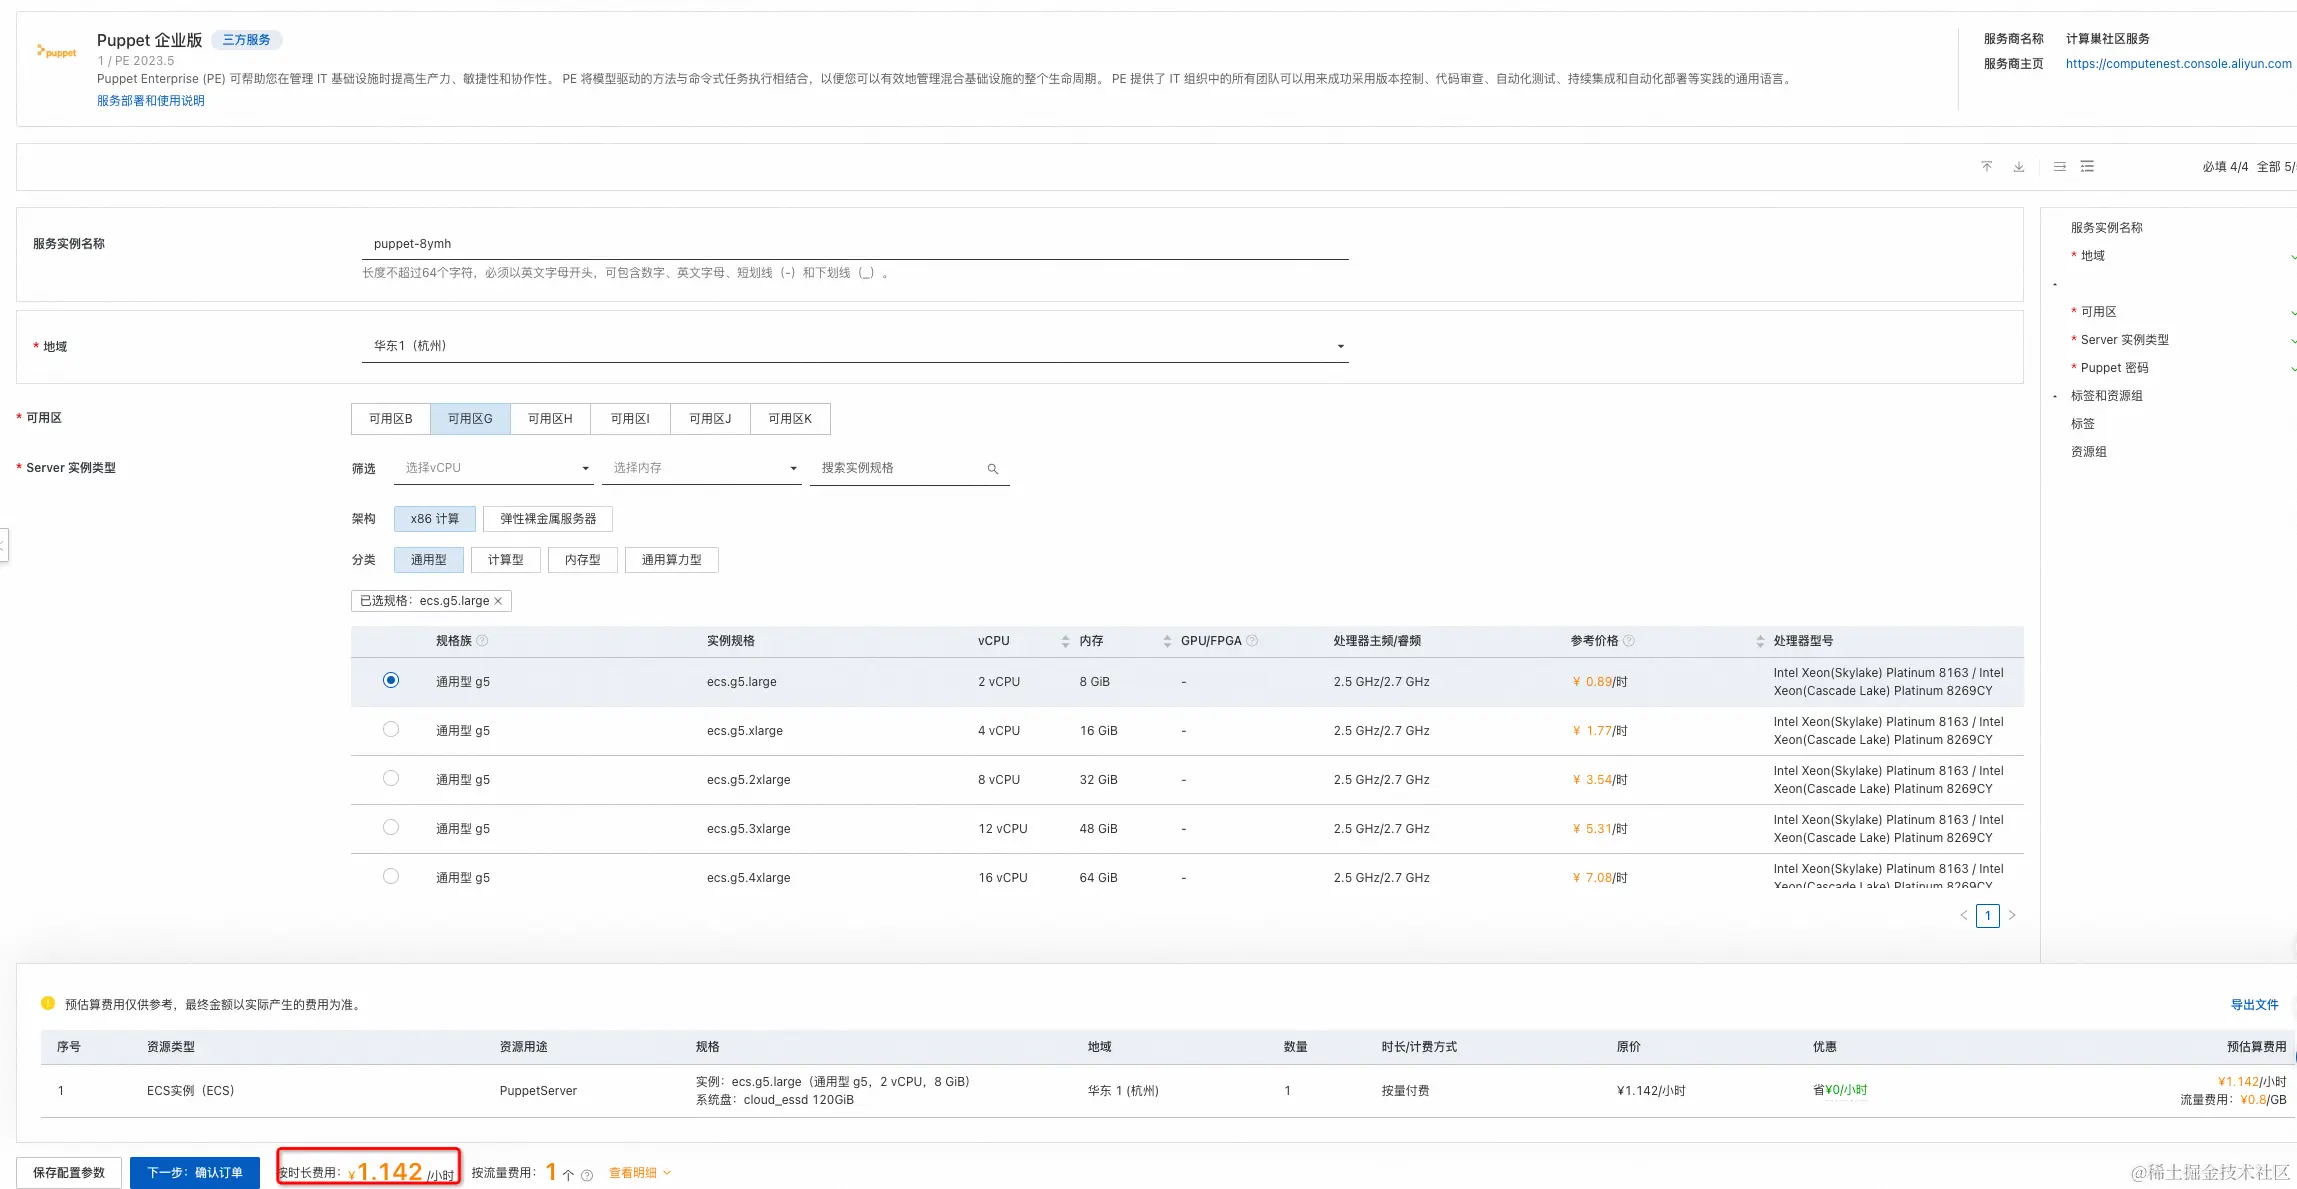
Task: Open the 选择vCPU filter dropdown
Action: tap(494, 468)
